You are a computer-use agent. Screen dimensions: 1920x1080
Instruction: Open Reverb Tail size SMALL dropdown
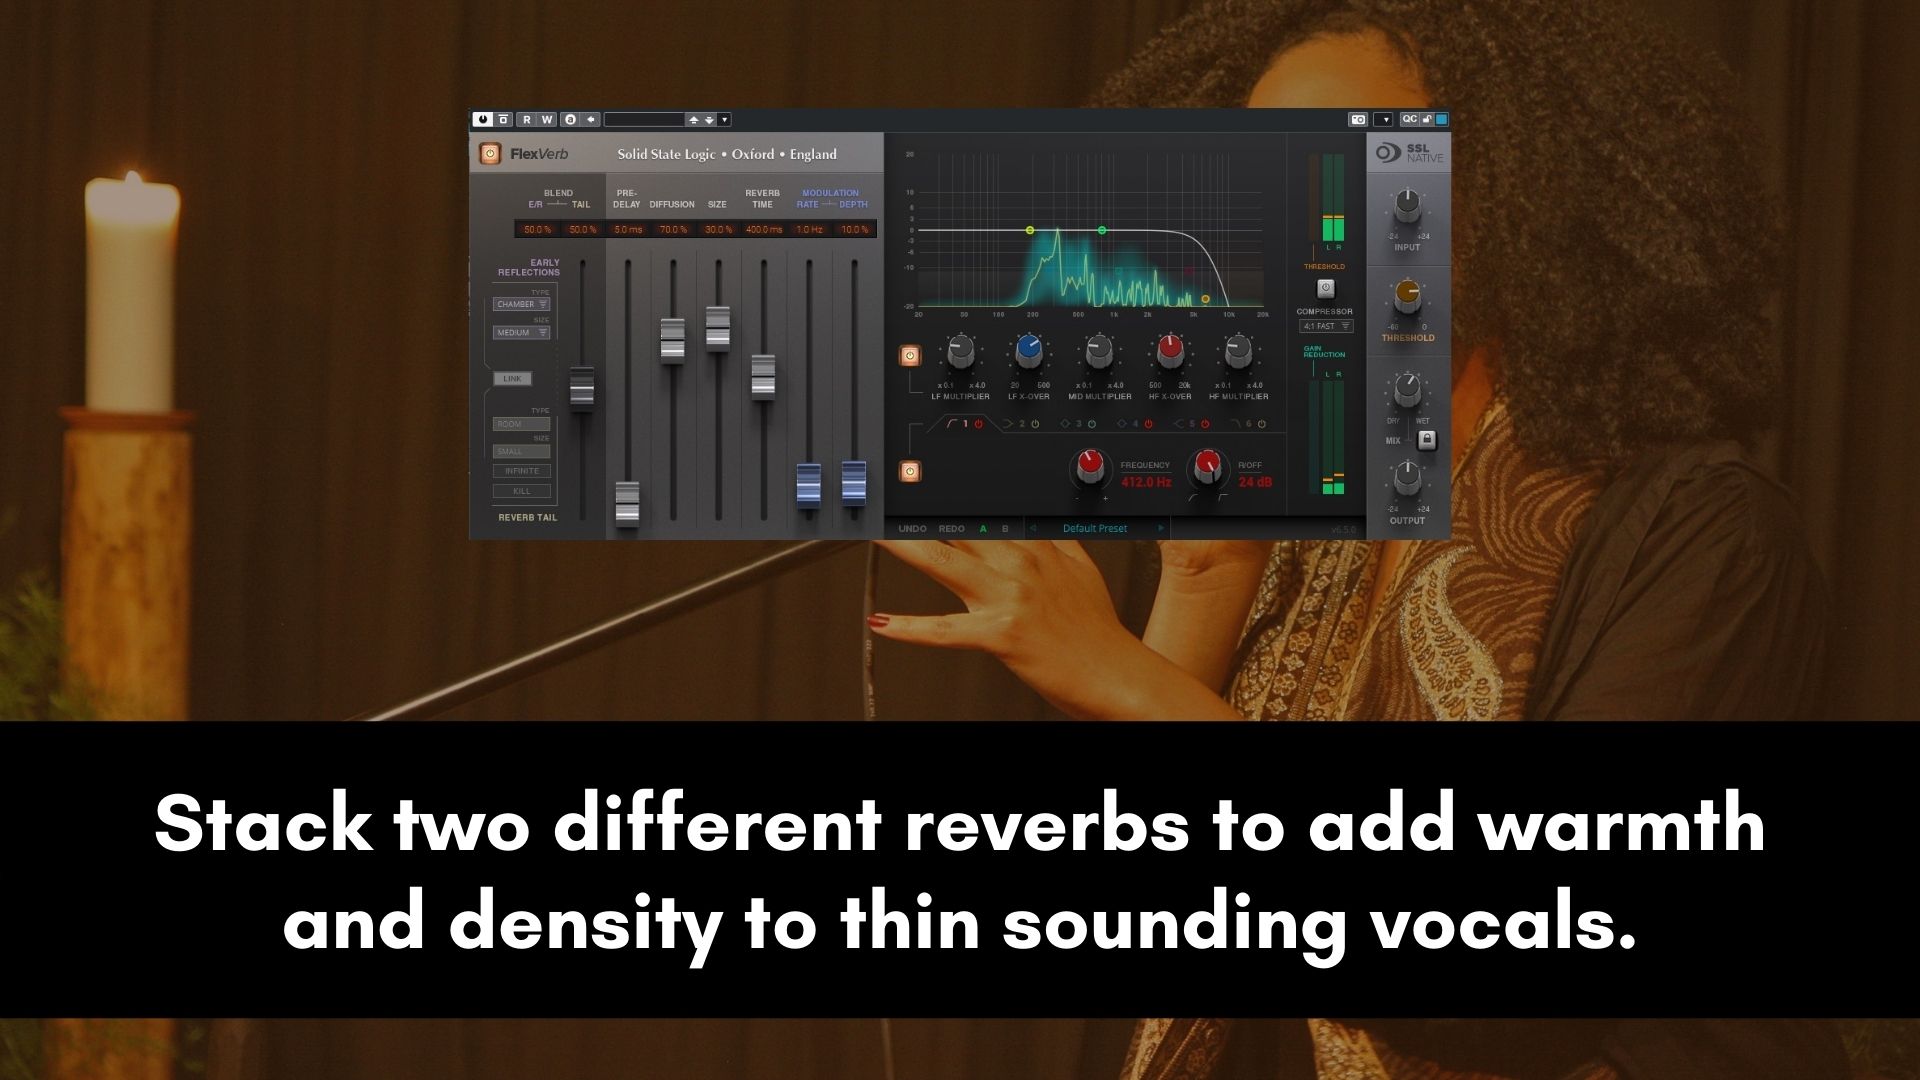pyautogui.click(x=521, y=451)
